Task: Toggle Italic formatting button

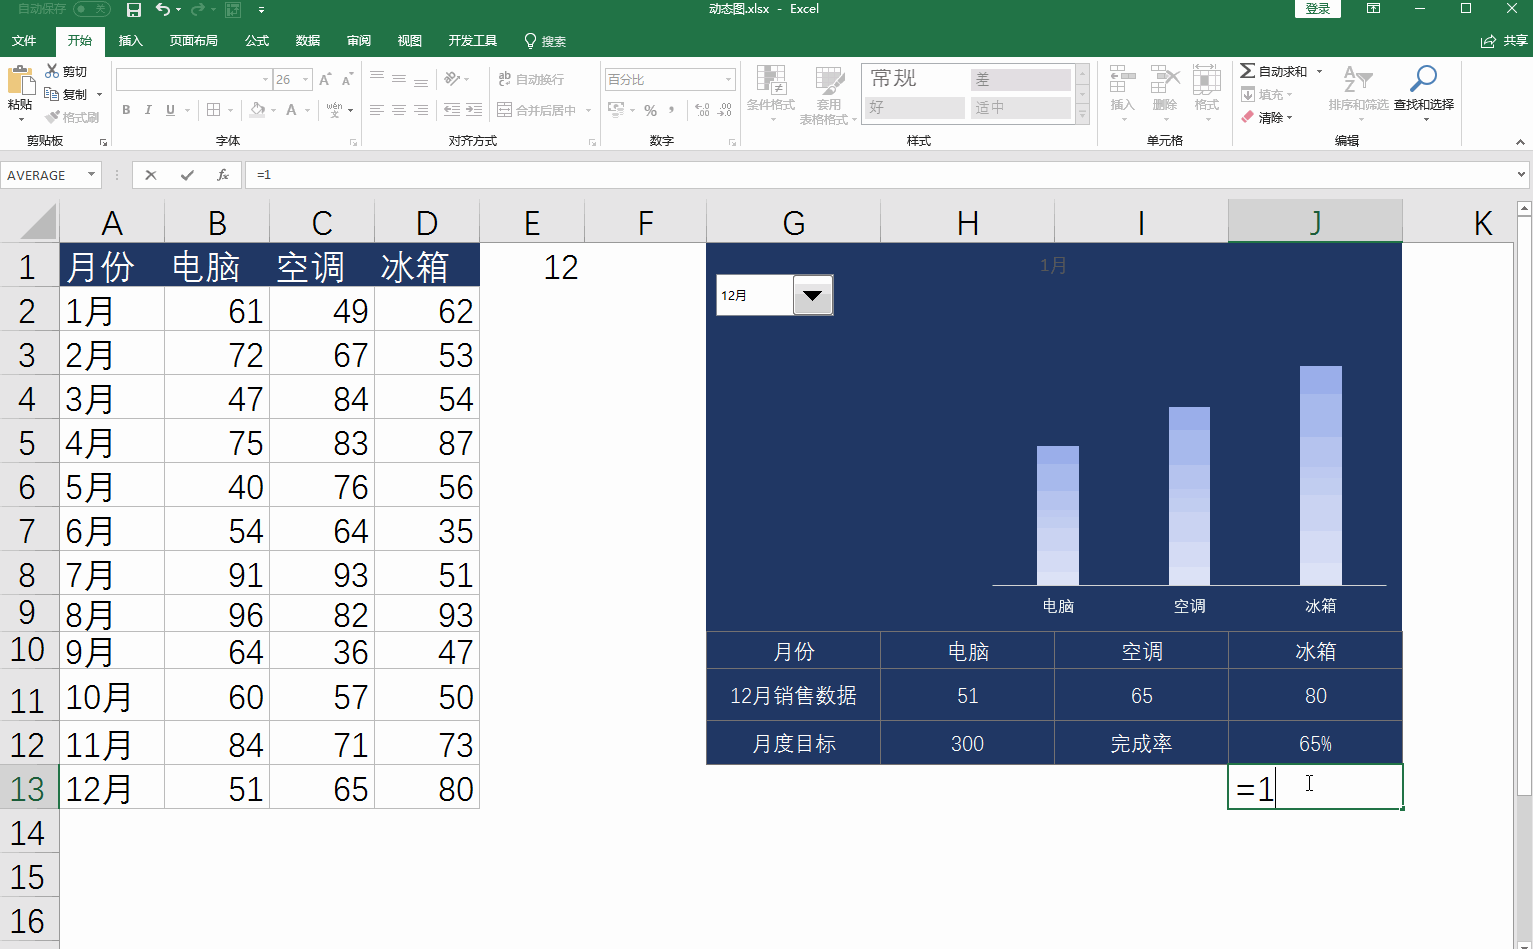Action: pyautogui.click(x=148, y=110)
